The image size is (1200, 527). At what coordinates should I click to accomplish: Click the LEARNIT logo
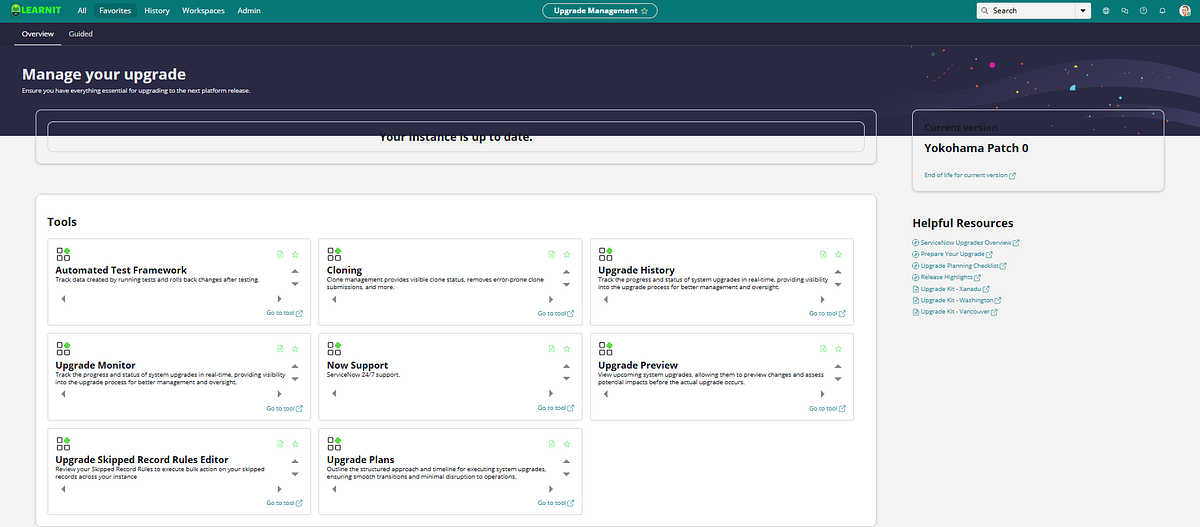[x=36, y=11]
